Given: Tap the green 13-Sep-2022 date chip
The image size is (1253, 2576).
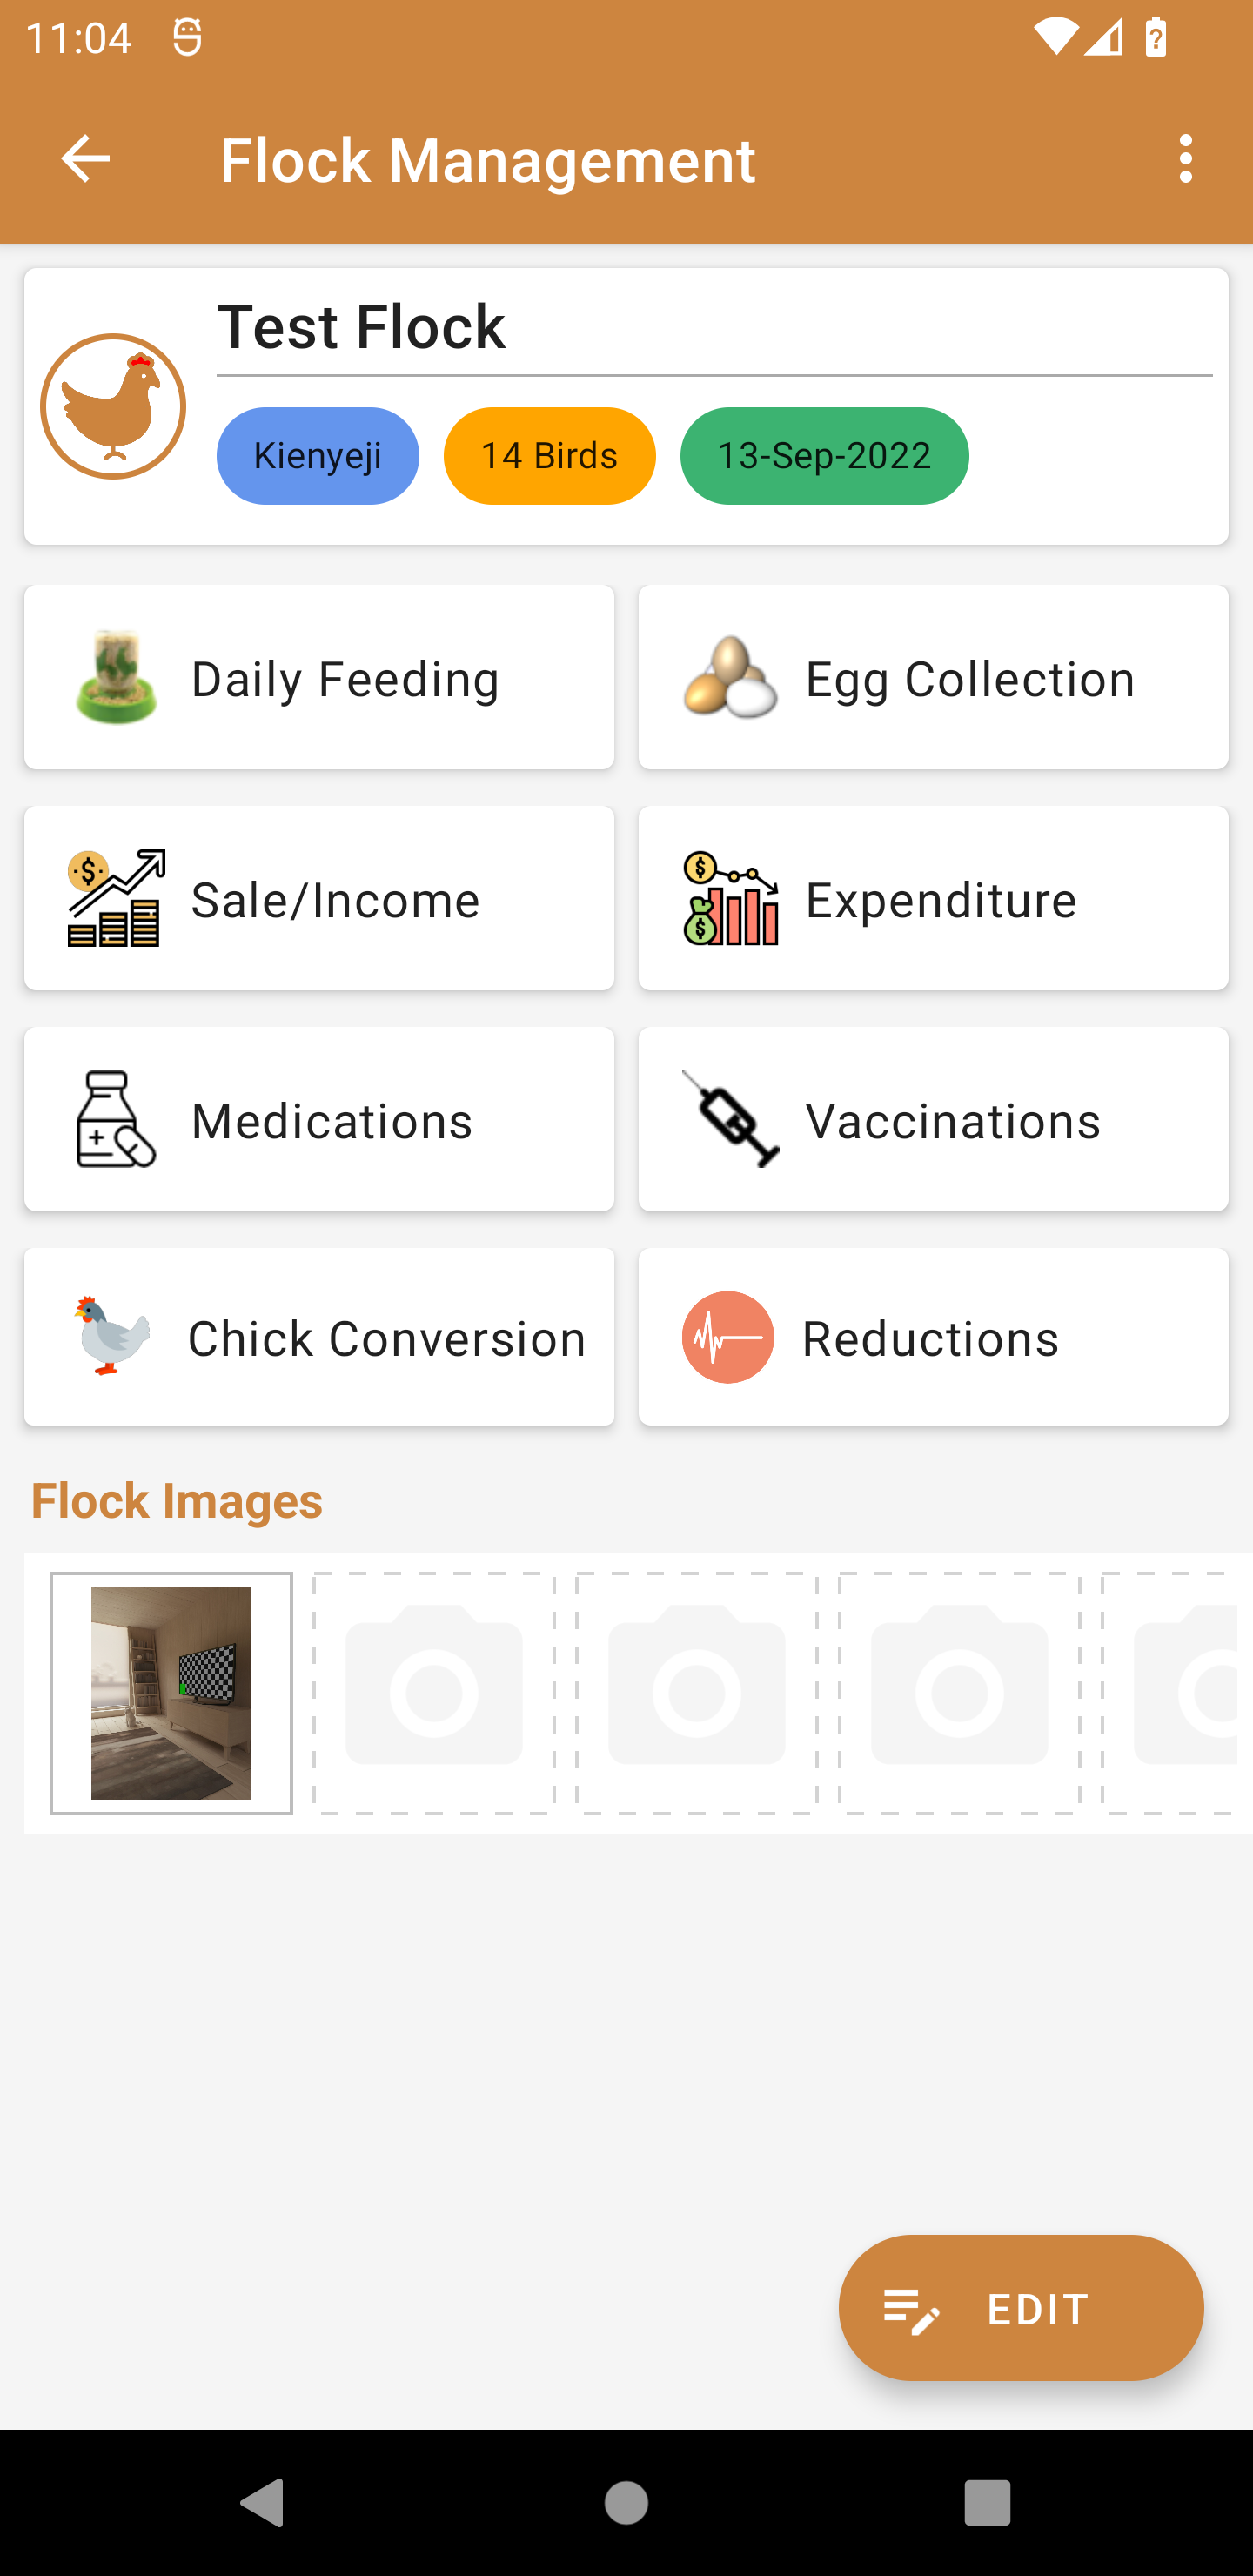Looking at the screenshot, I should (x=824, y=456).
